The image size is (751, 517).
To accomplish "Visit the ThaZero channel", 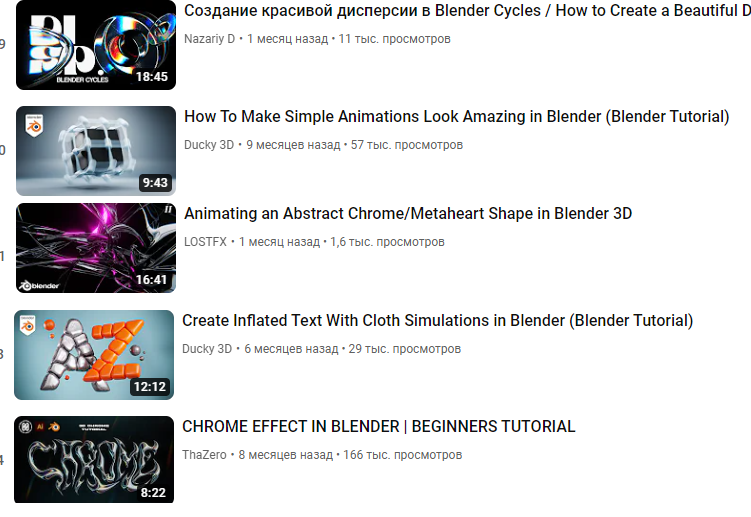I will pyautogui.click(x=204, y=455).
